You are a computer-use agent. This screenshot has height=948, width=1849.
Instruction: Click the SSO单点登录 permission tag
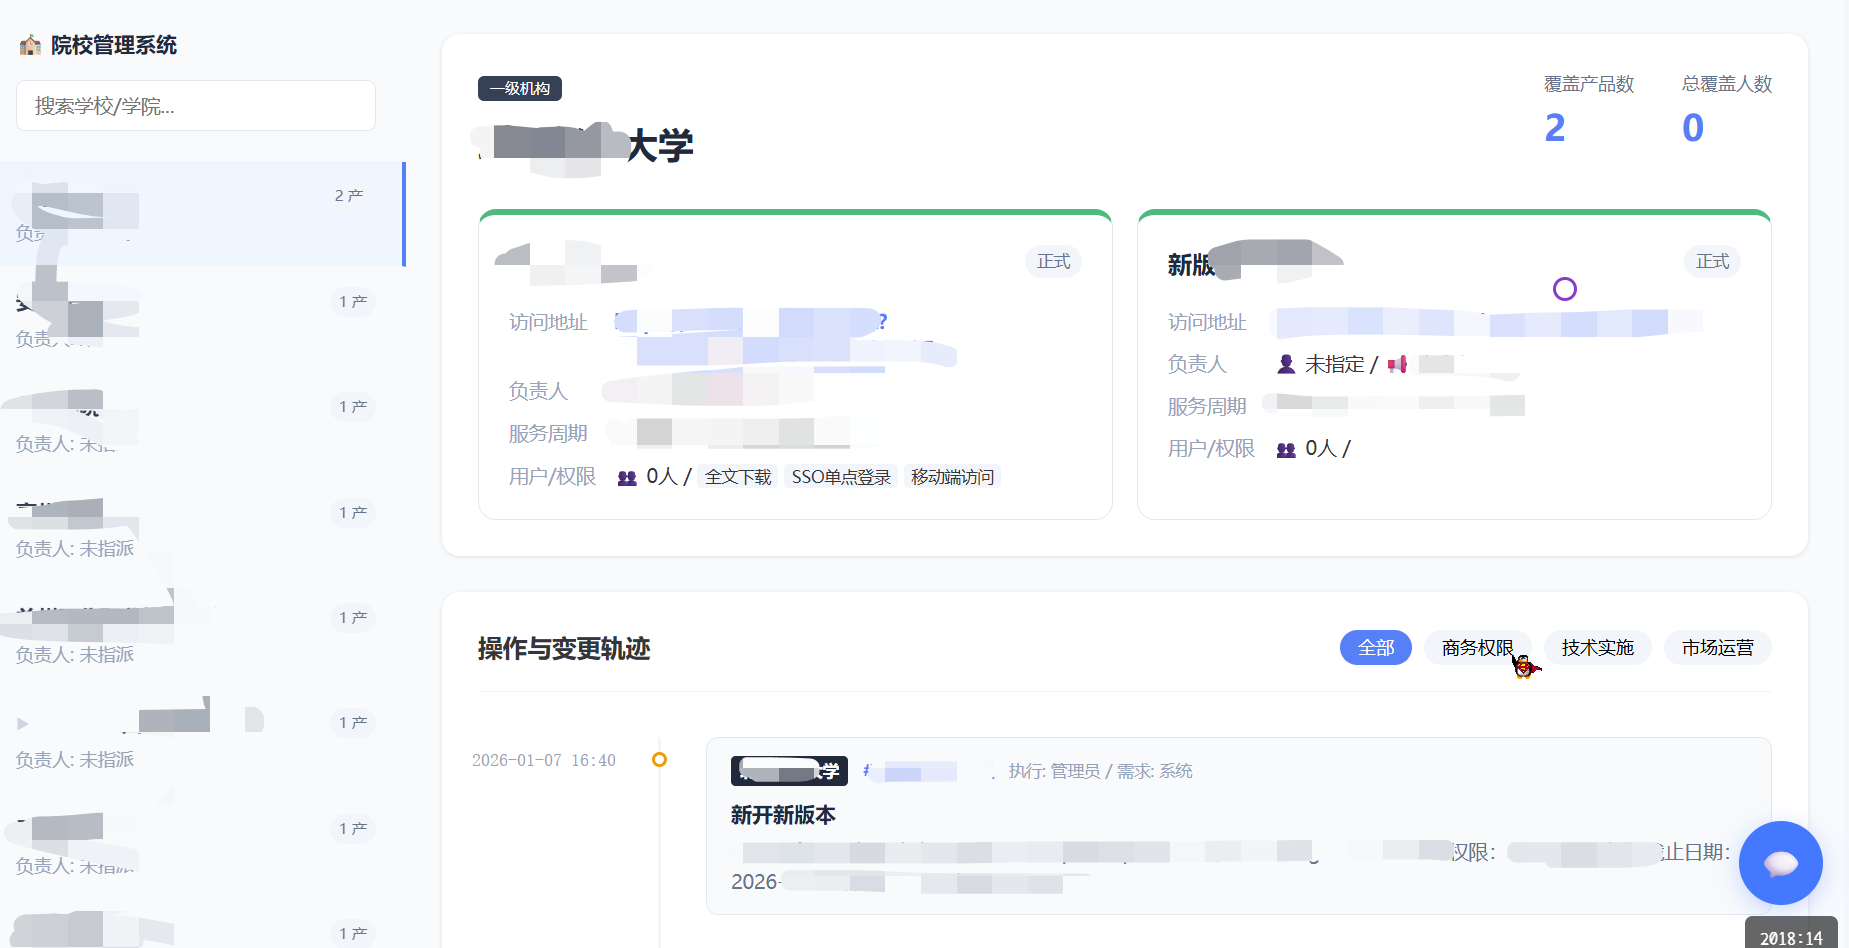[841, 477]
